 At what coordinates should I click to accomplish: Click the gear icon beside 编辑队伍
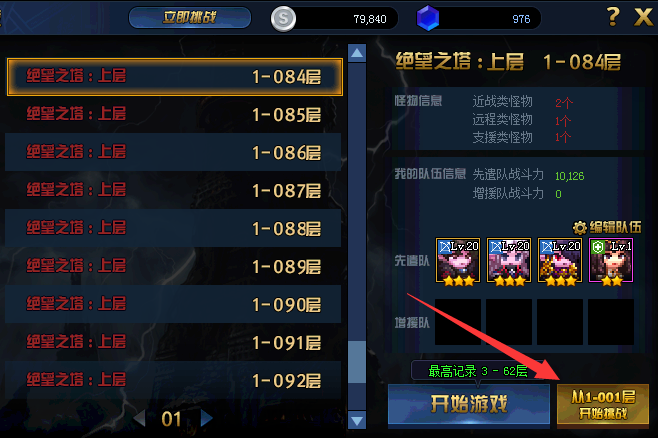click(x=580, y=227)
